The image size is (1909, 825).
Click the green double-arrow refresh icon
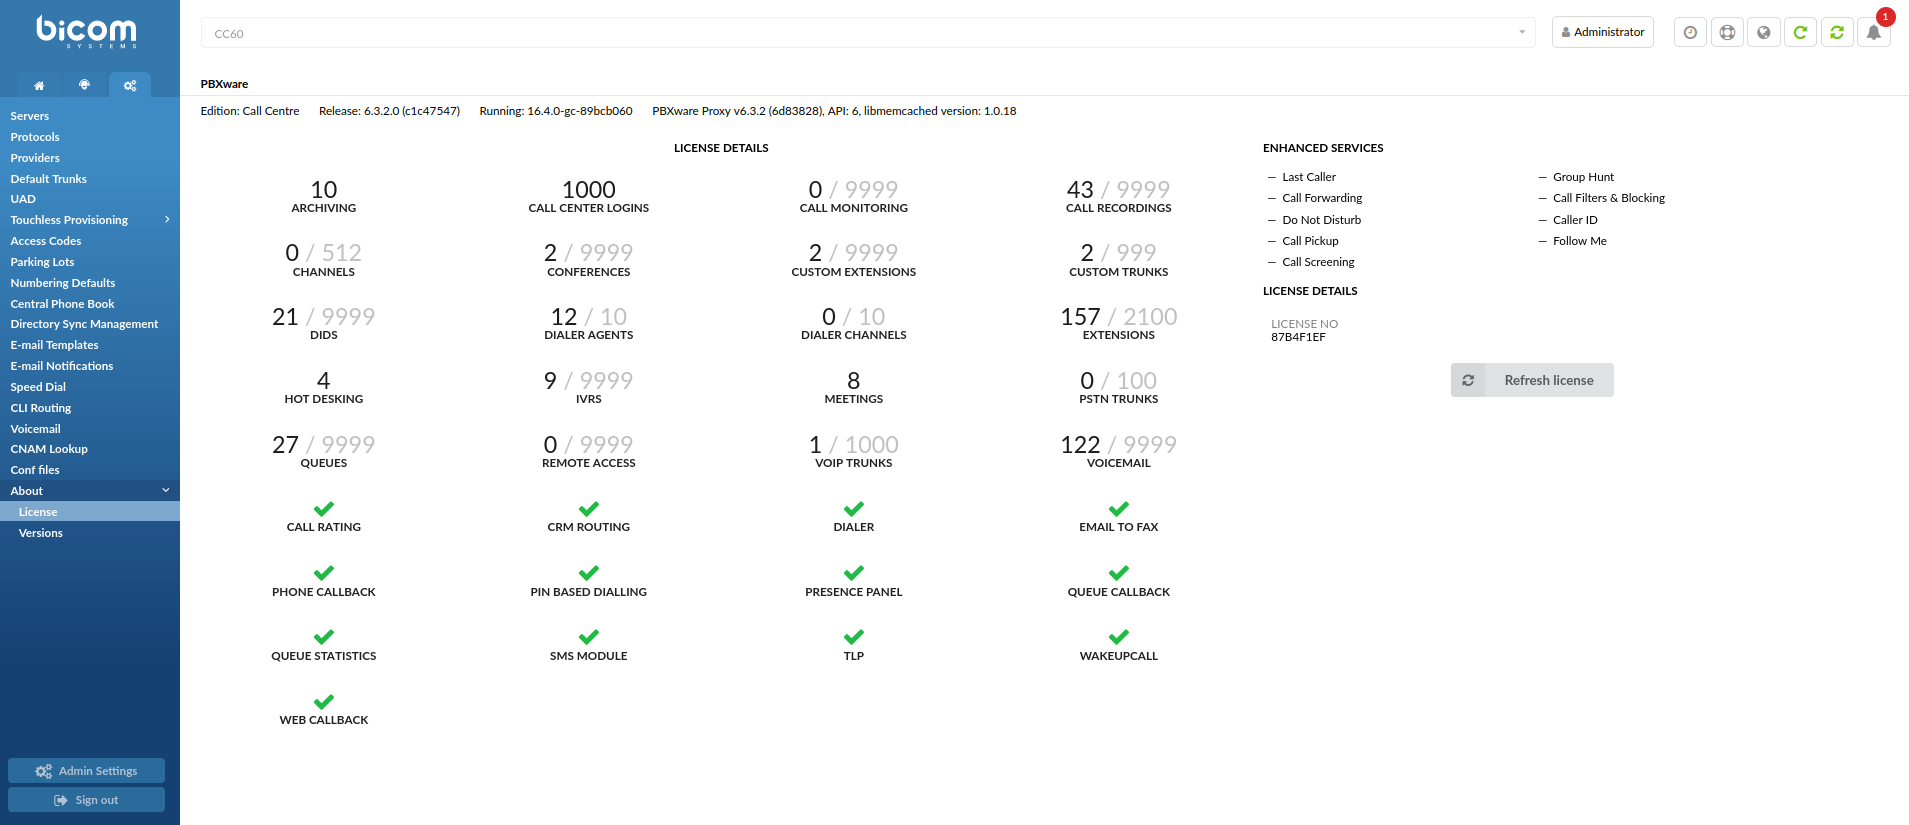1837,32
